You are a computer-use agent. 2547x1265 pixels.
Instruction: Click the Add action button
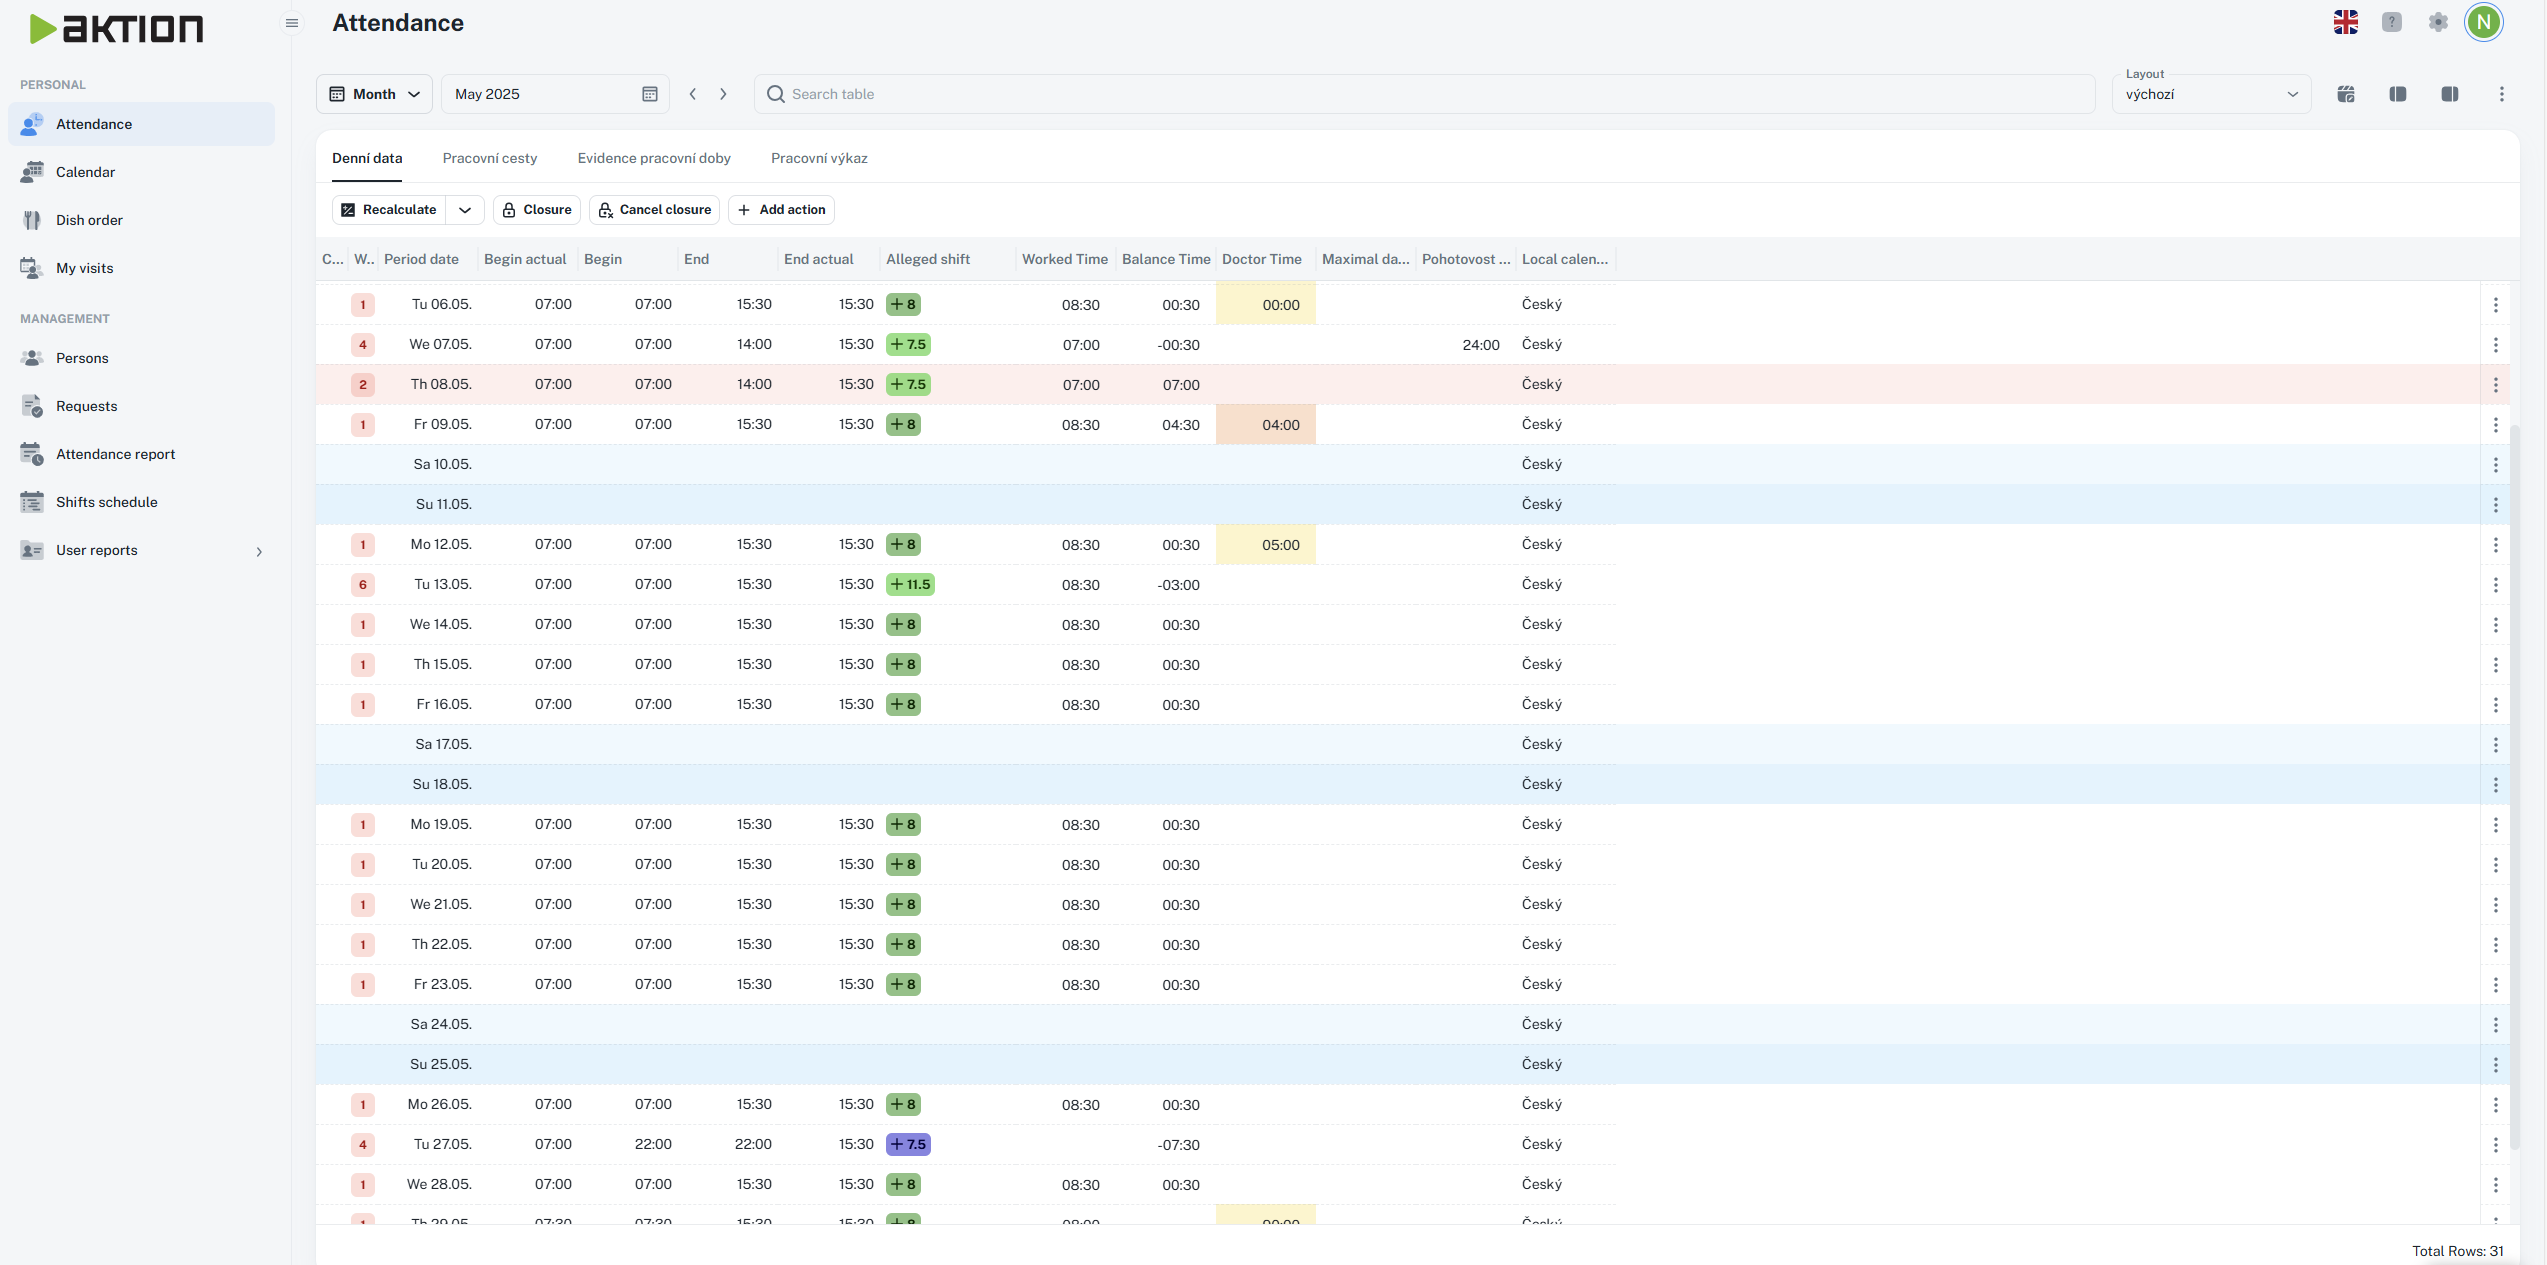(x=781, y=210)
